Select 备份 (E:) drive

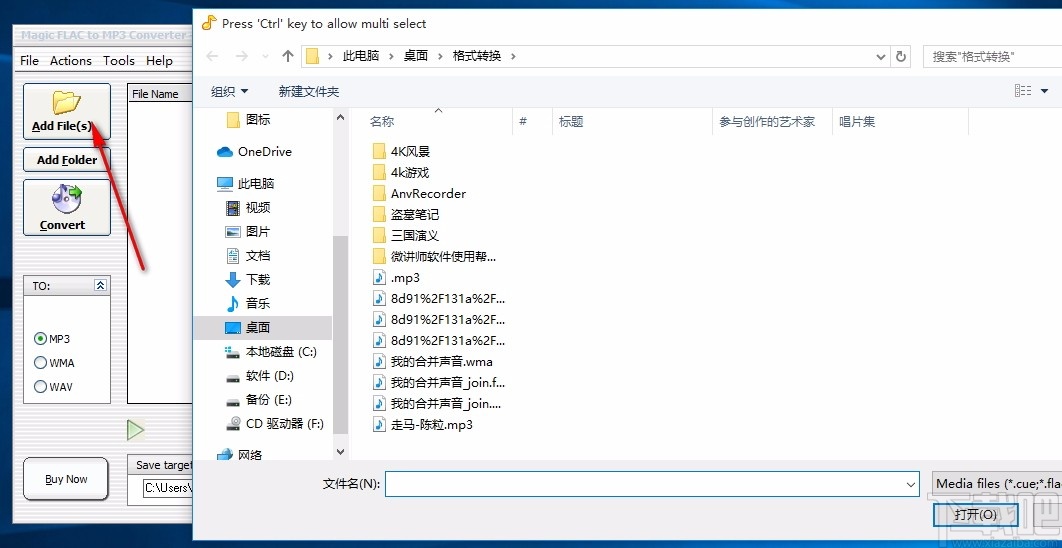(x=259, y=400)
